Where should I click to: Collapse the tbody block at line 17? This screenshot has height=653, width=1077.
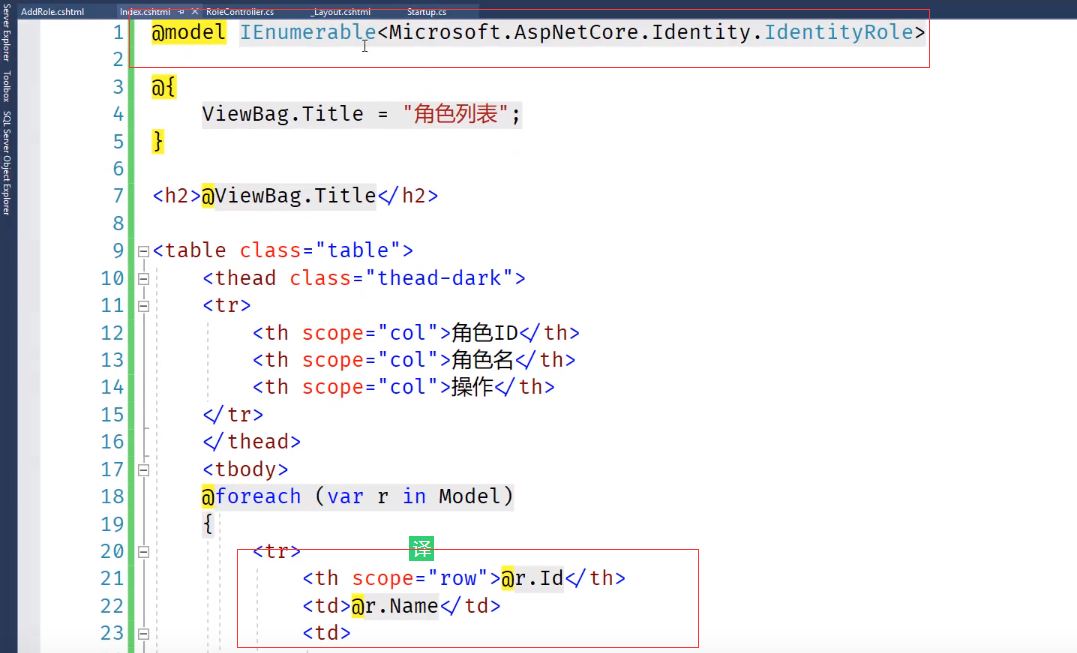pos(144,470)
